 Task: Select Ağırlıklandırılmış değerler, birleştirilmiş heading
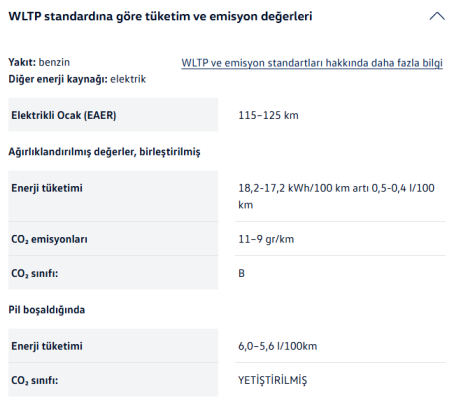tap(104, 152)
